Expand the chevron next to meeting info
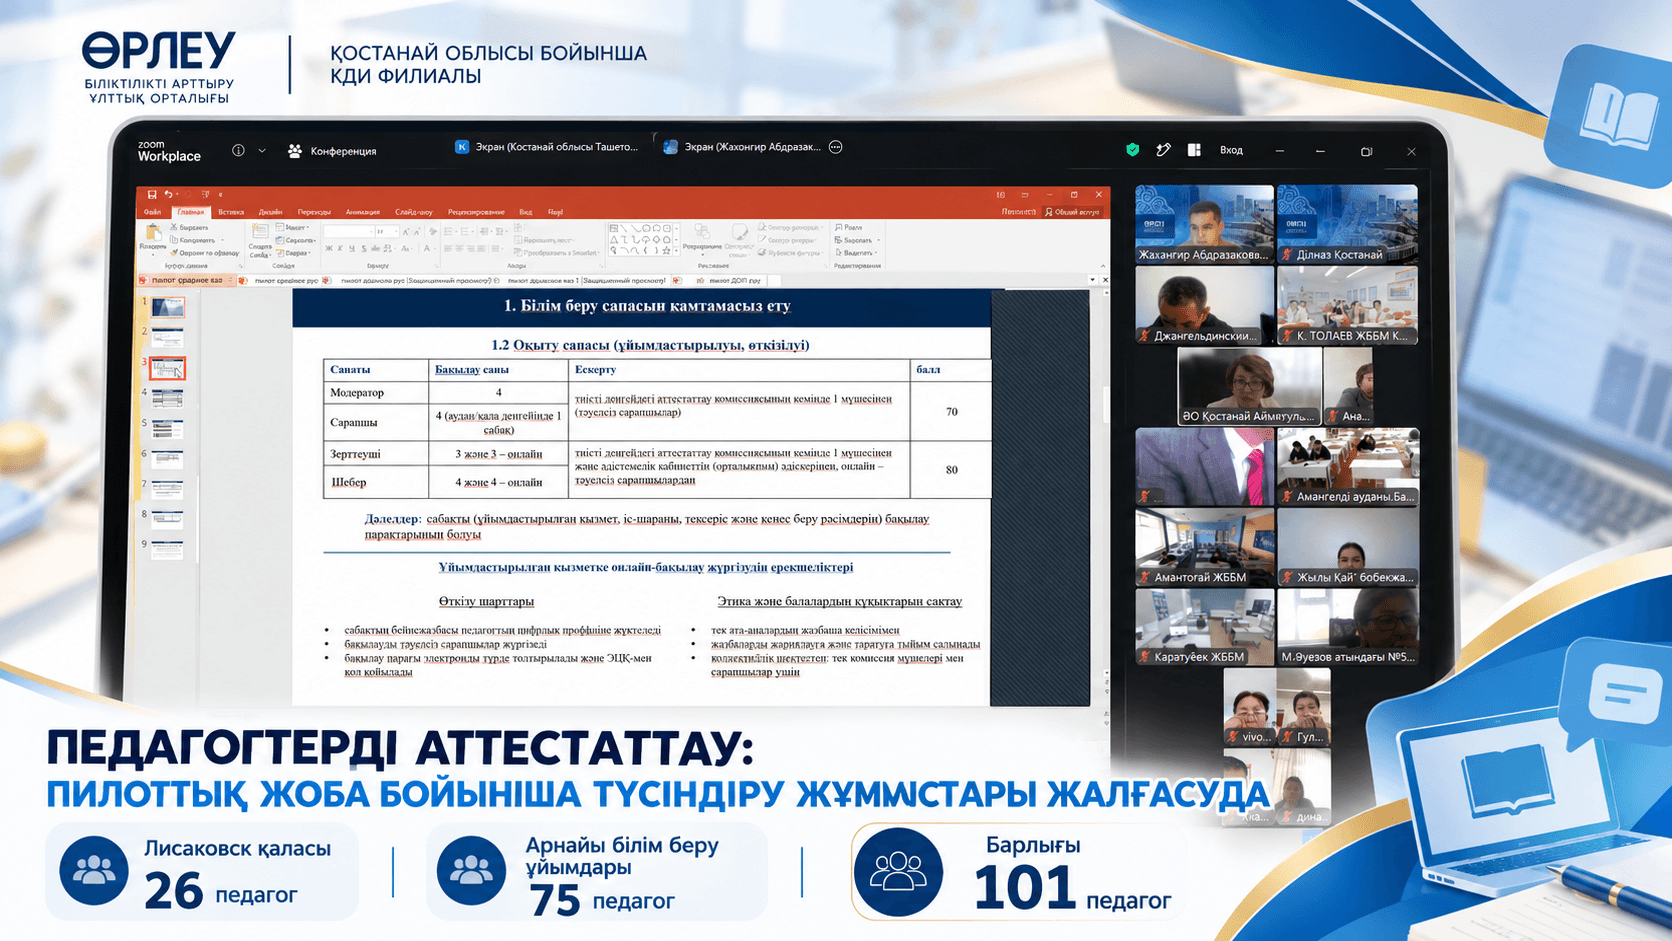 click(x=262, y=151)
